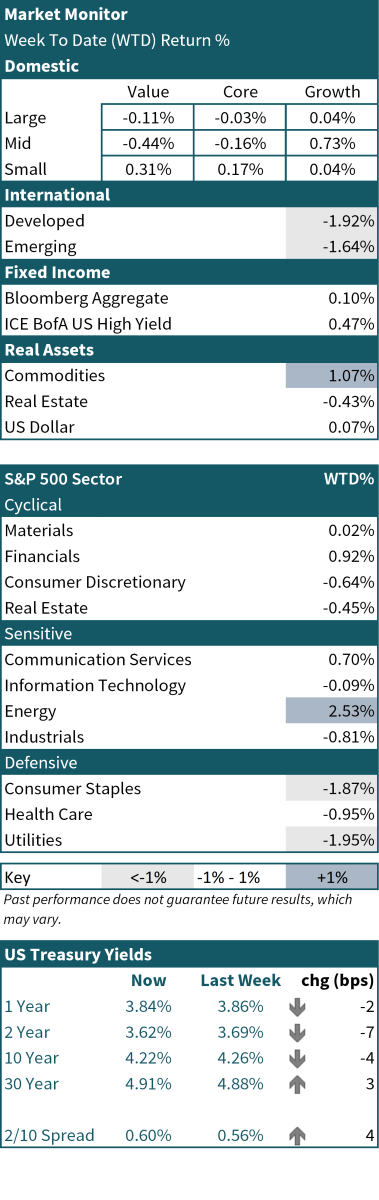Click the Growth column heading
The height and width of the screenshot is (1200, 379).
(x=332, y=92)
